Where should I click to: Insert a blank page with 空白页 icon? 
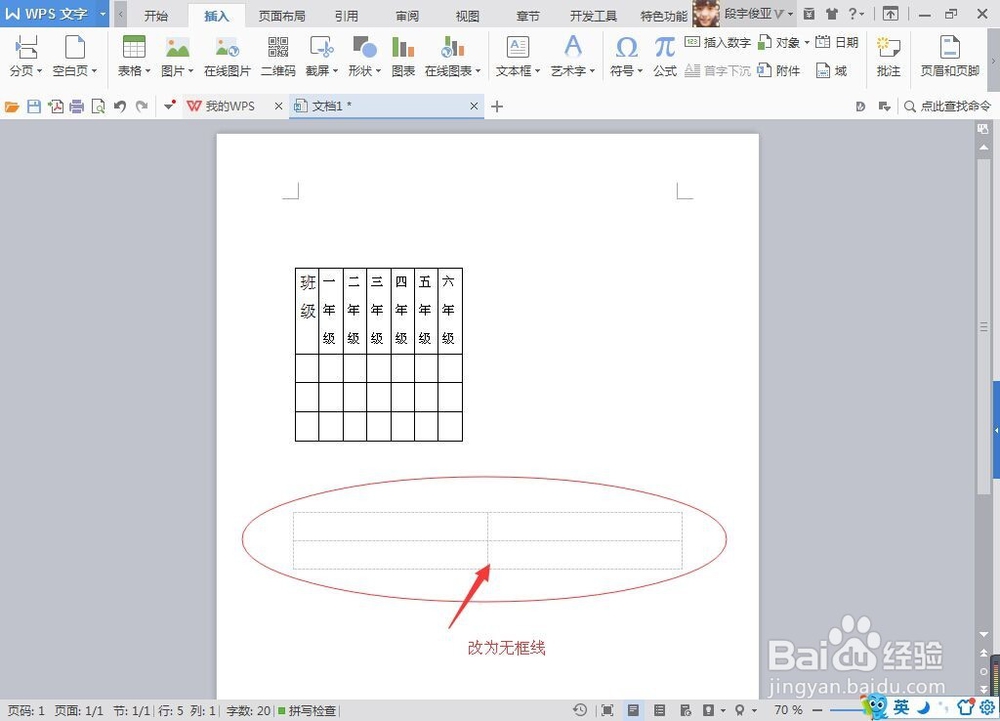point(75,48)
